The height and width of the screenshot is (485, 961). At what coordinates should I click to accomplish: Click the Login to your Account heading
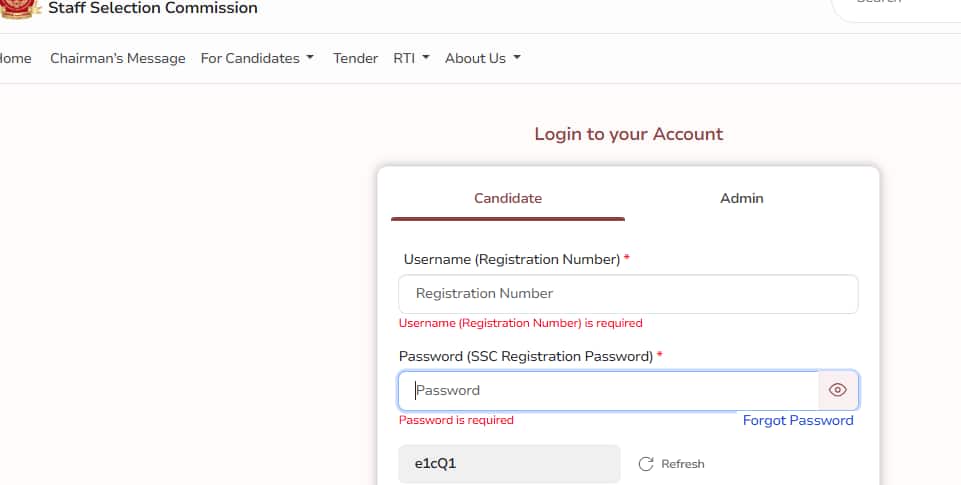coord(628,134)
